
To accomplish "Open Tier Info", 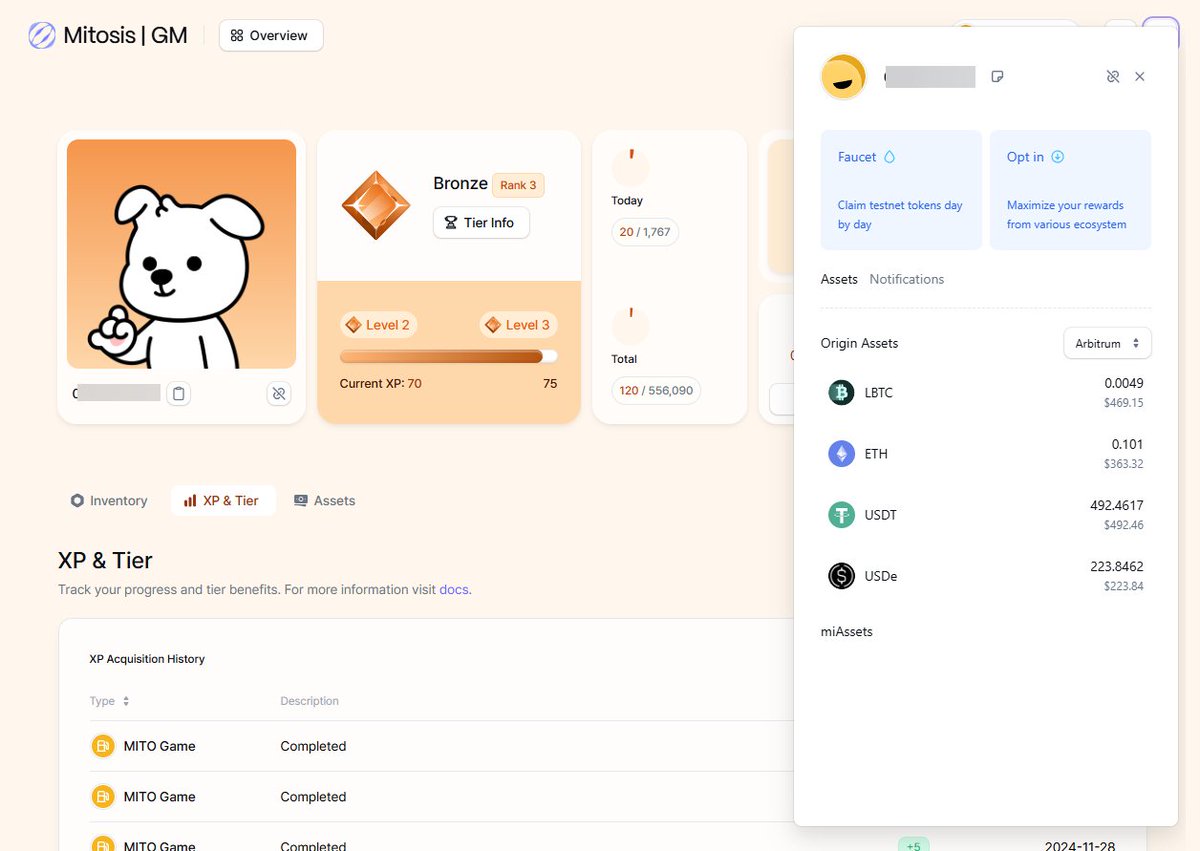I will click(x=481, y=222).
